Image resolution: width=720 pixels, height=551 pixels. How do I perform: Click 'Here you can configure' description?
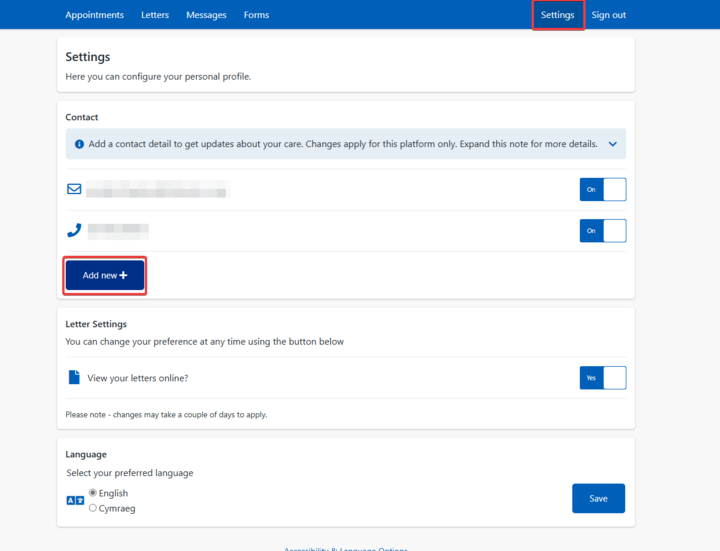click(x=158, y=77)
